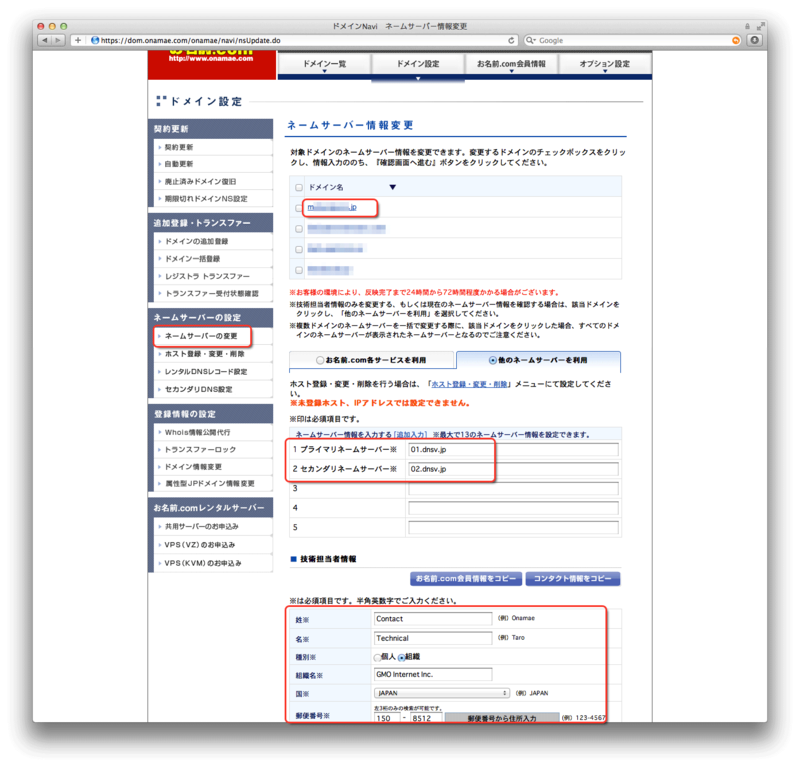Image resolution: width=800 pixels, height=763 pixels.
Task: Click the orange RSS snapback icon
Action: [735, 40]
